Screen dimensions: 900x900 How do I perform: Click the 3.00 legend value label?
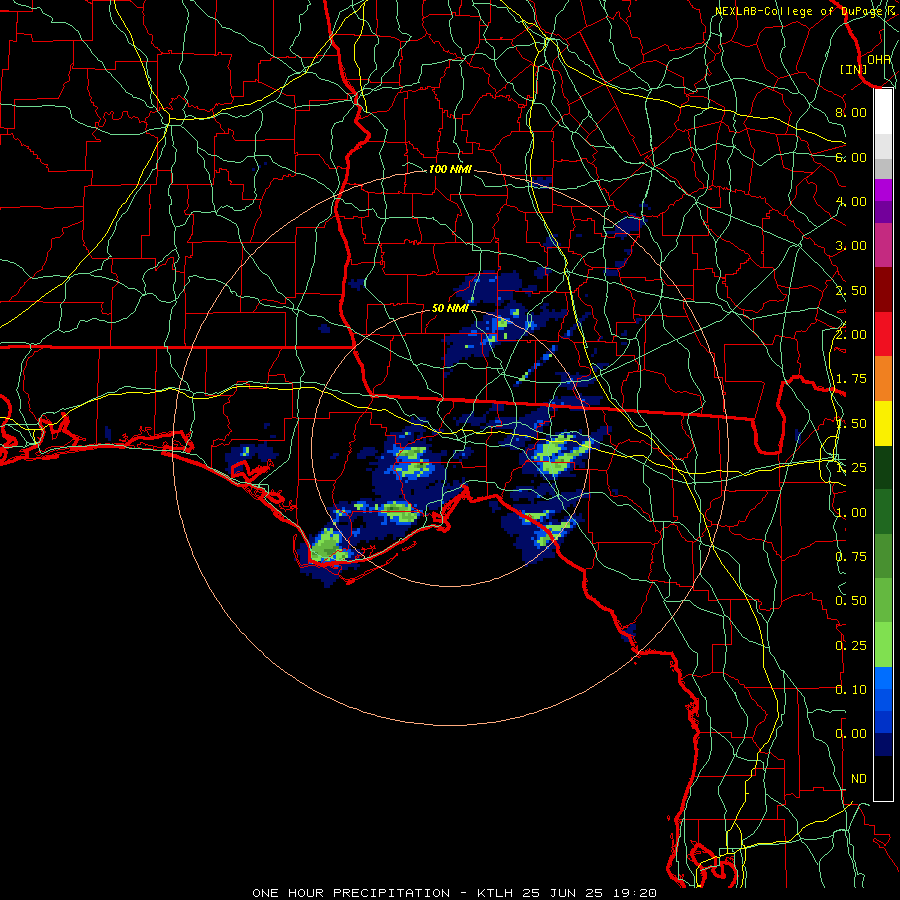851,246
